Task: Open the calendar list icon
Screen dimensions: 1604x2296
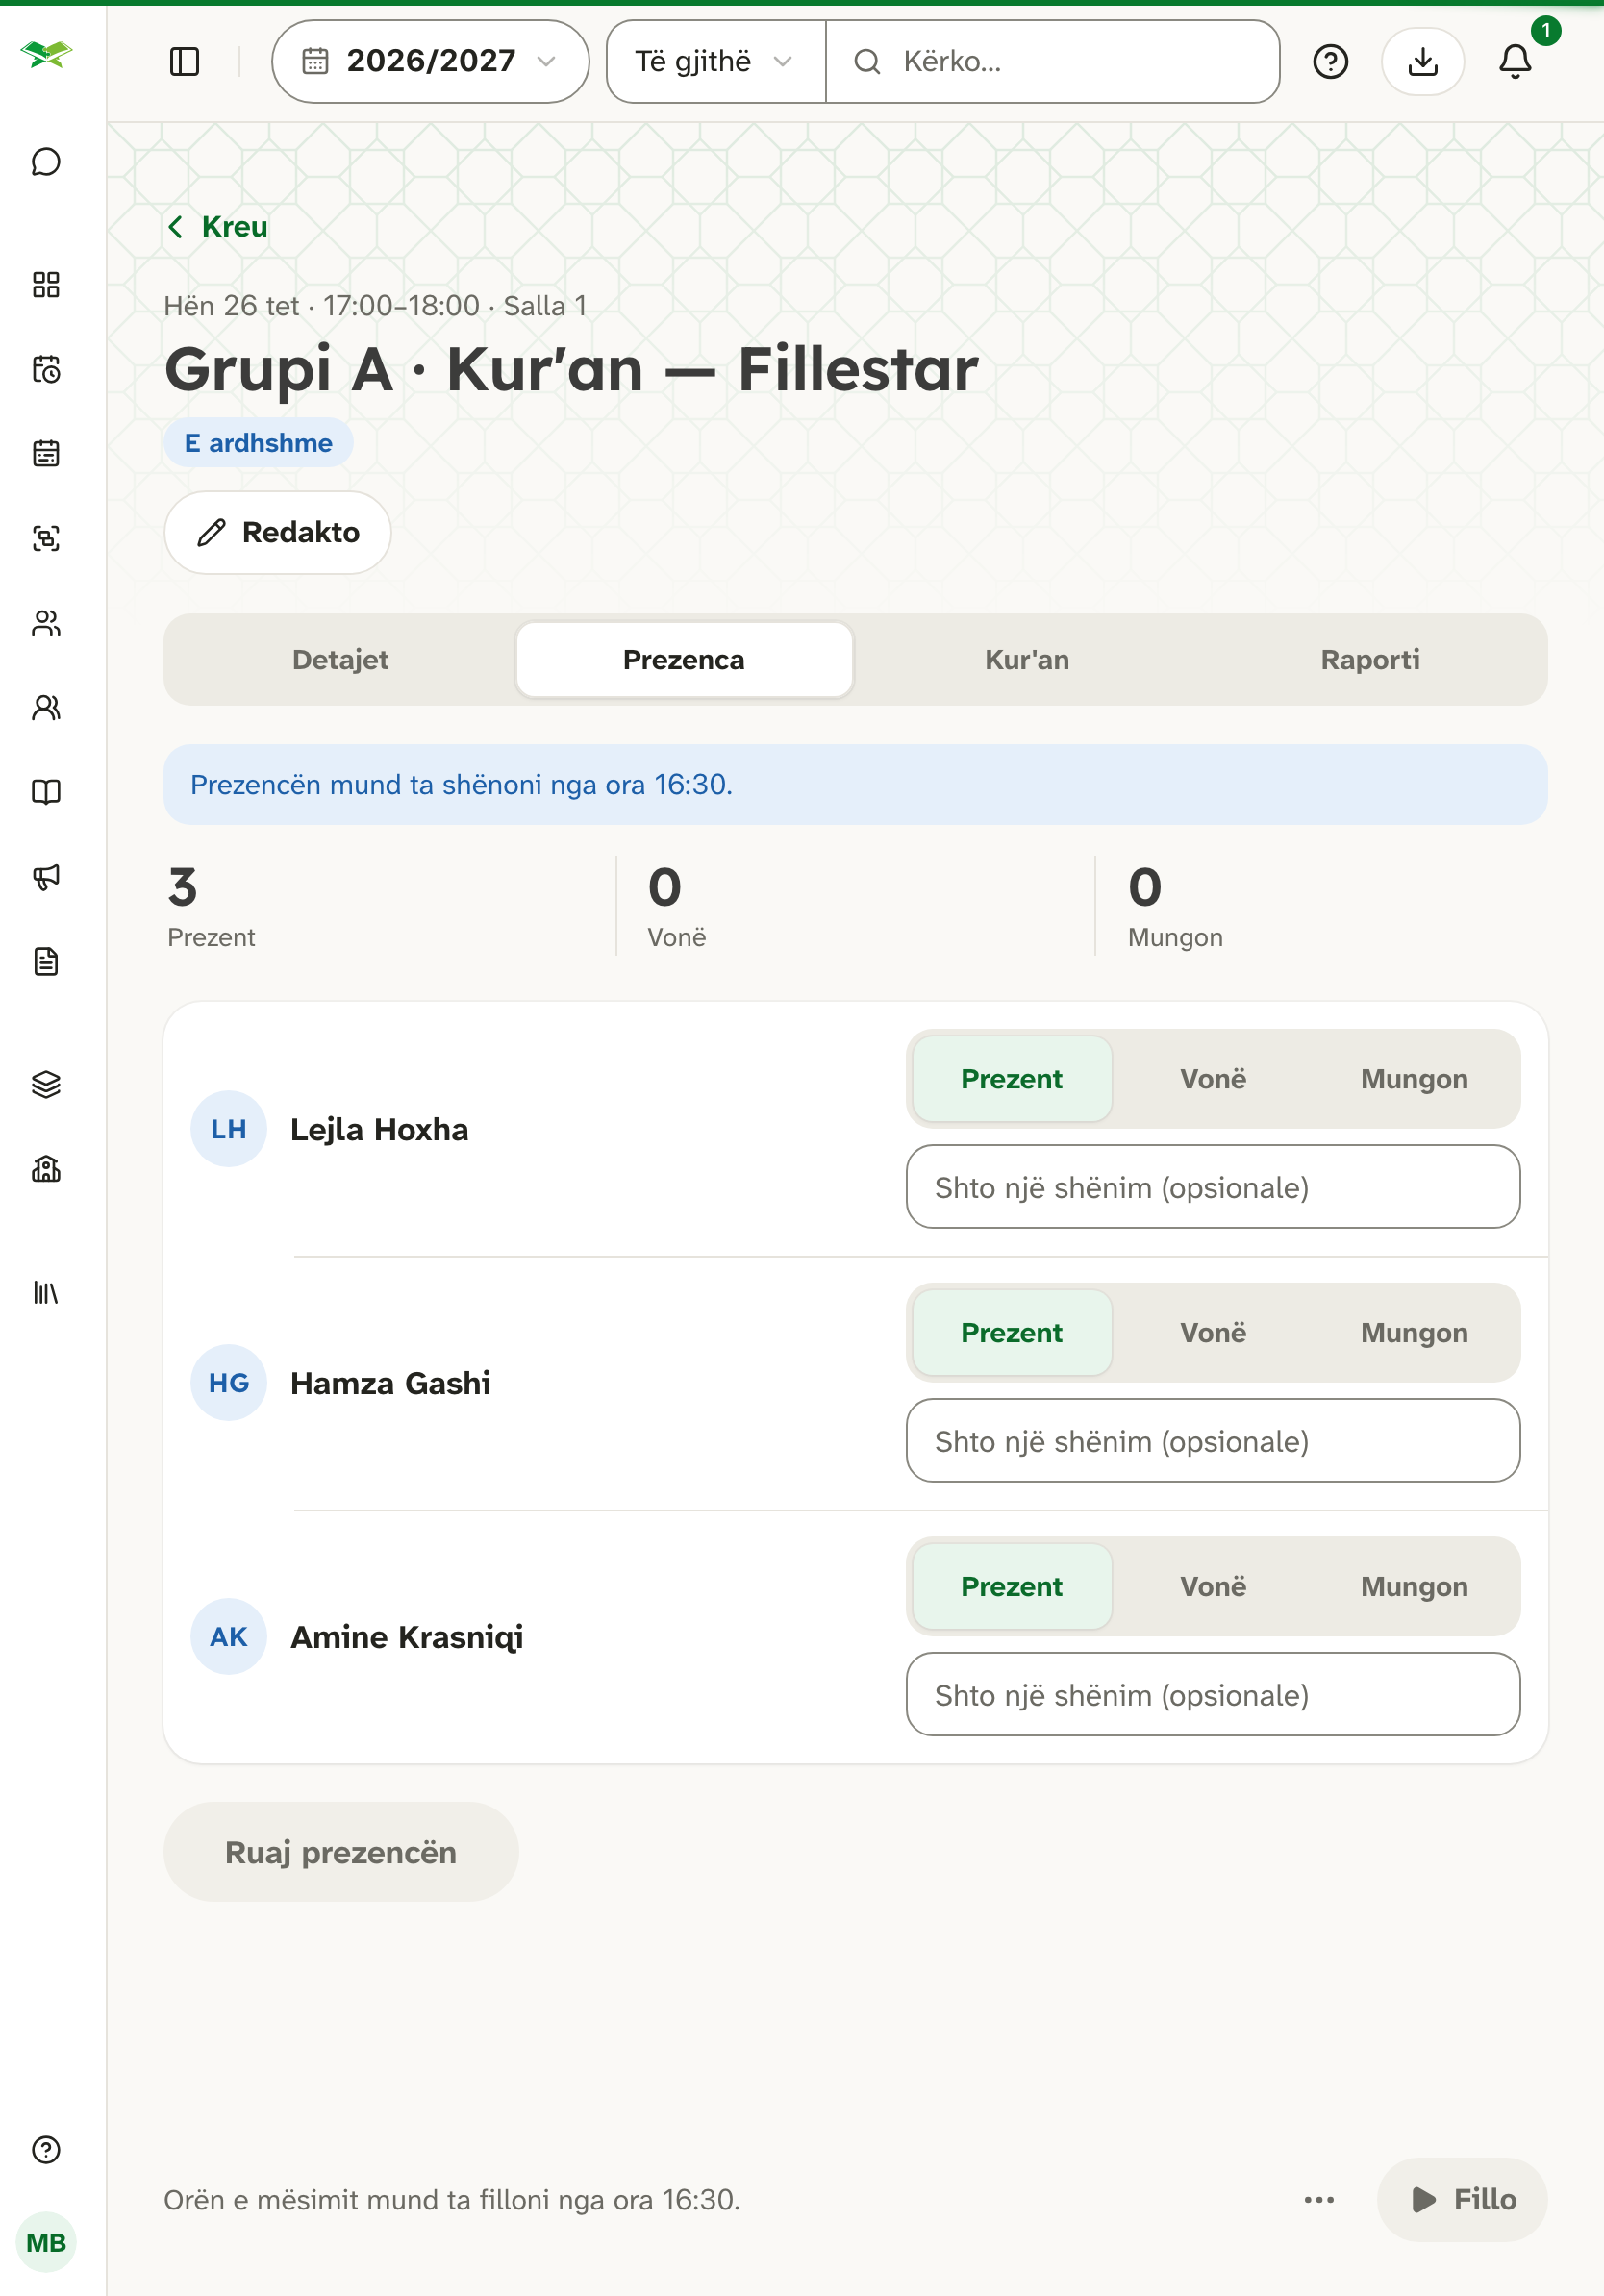Action: click(46, 454)
